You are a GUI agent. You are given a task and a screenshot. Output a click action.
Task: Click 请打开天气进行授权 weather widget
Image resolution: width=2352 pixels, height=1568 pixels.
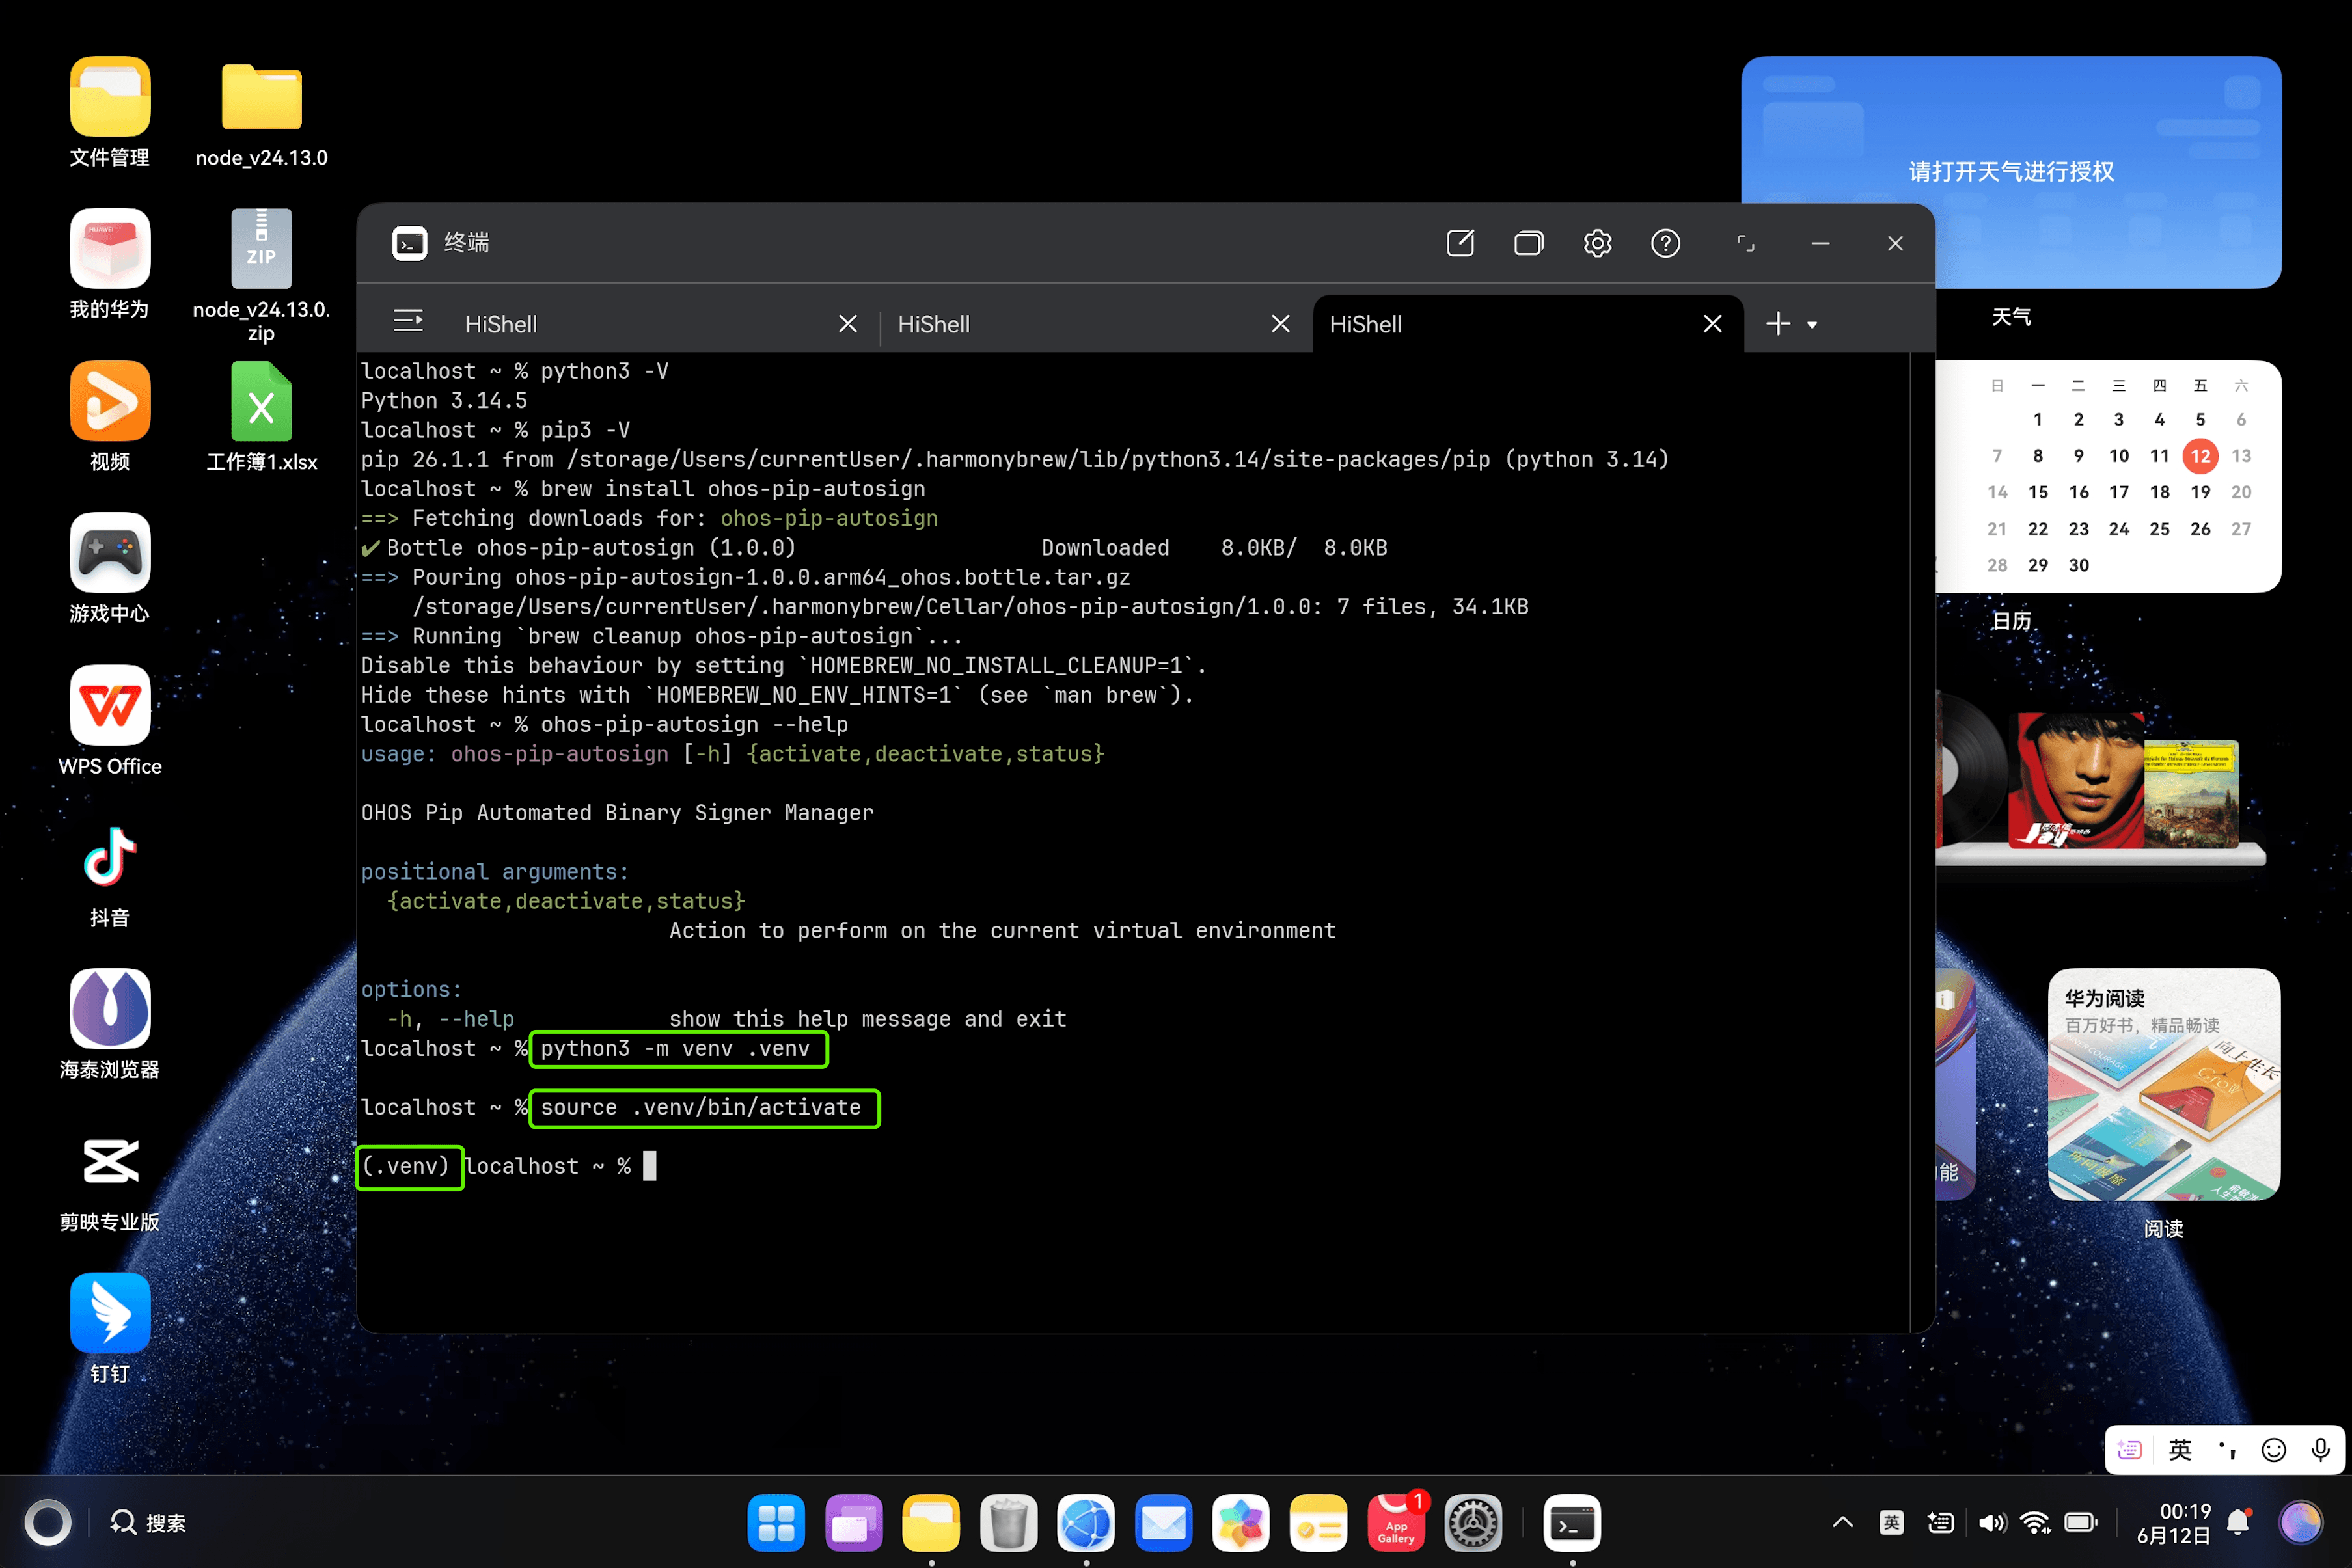coord(2010,171)
